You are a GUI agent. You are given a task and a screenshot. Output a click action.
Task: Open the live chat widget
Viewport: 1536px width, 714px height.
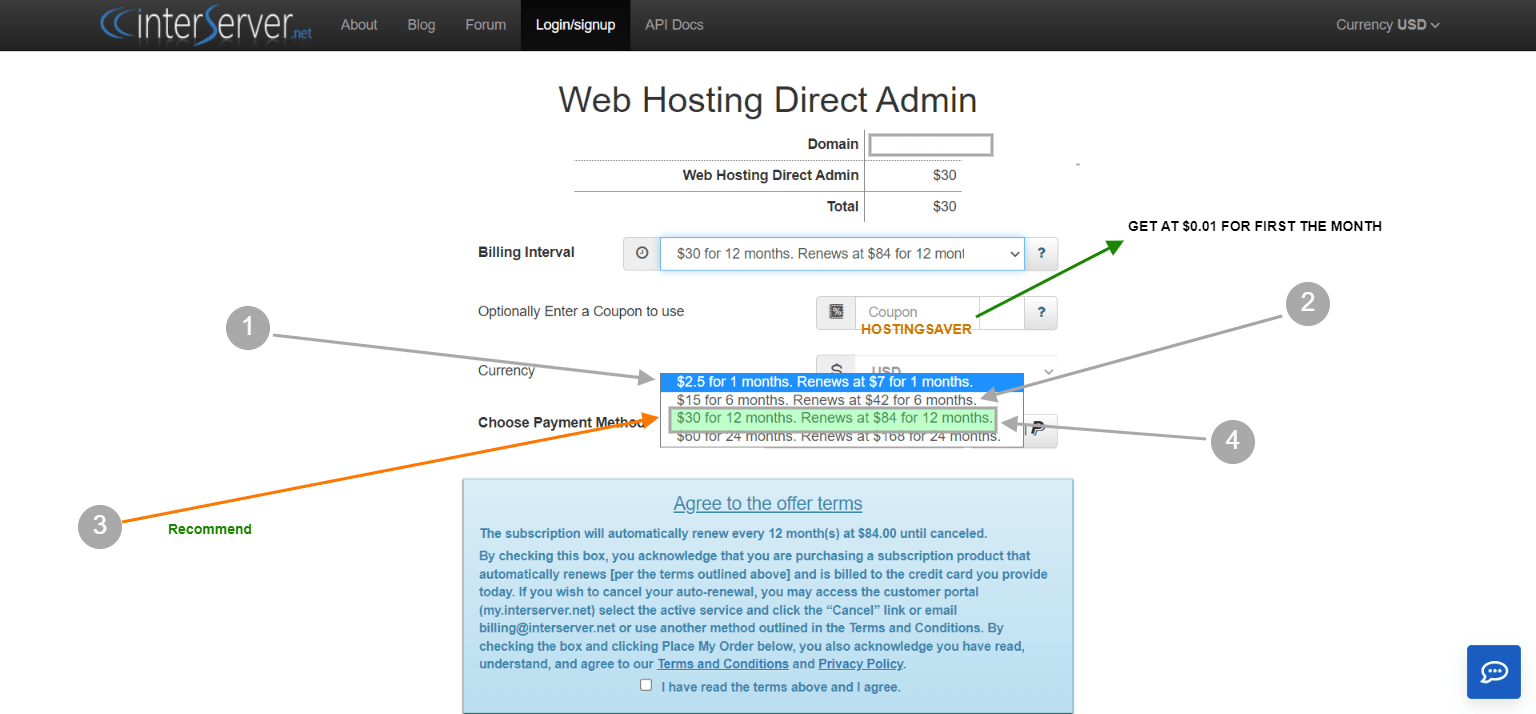pos(1493,671)
